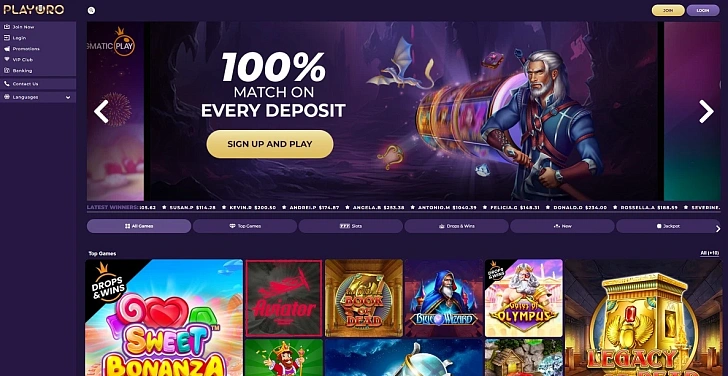This screenshot has height=376, width=728.
Task: Go to previous banner slide arrow
Action: click(x=101, y=111)
